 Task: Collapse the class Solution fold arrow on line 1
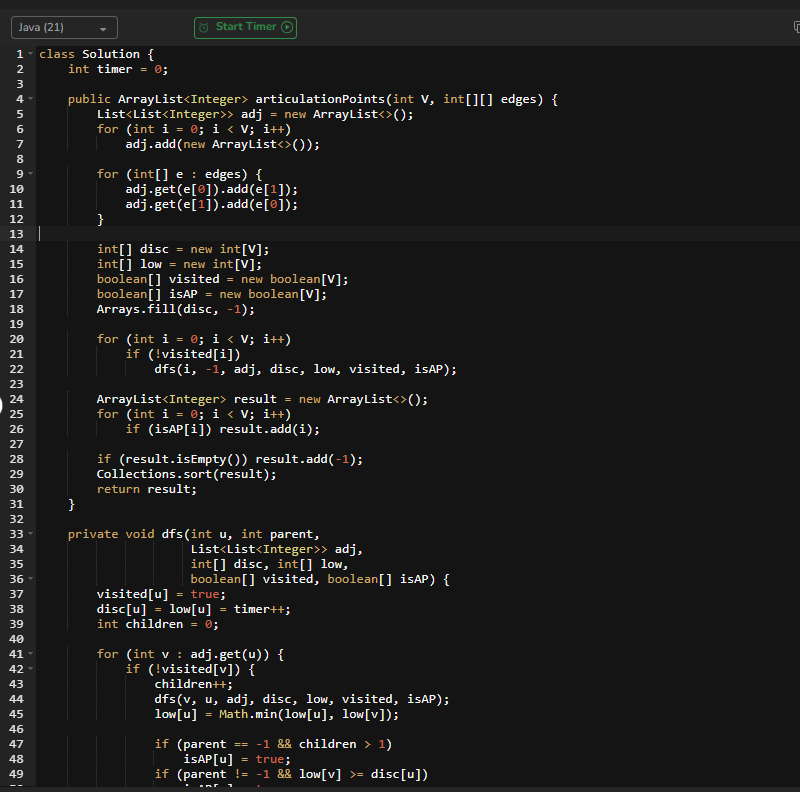click(x=31, y=54)
